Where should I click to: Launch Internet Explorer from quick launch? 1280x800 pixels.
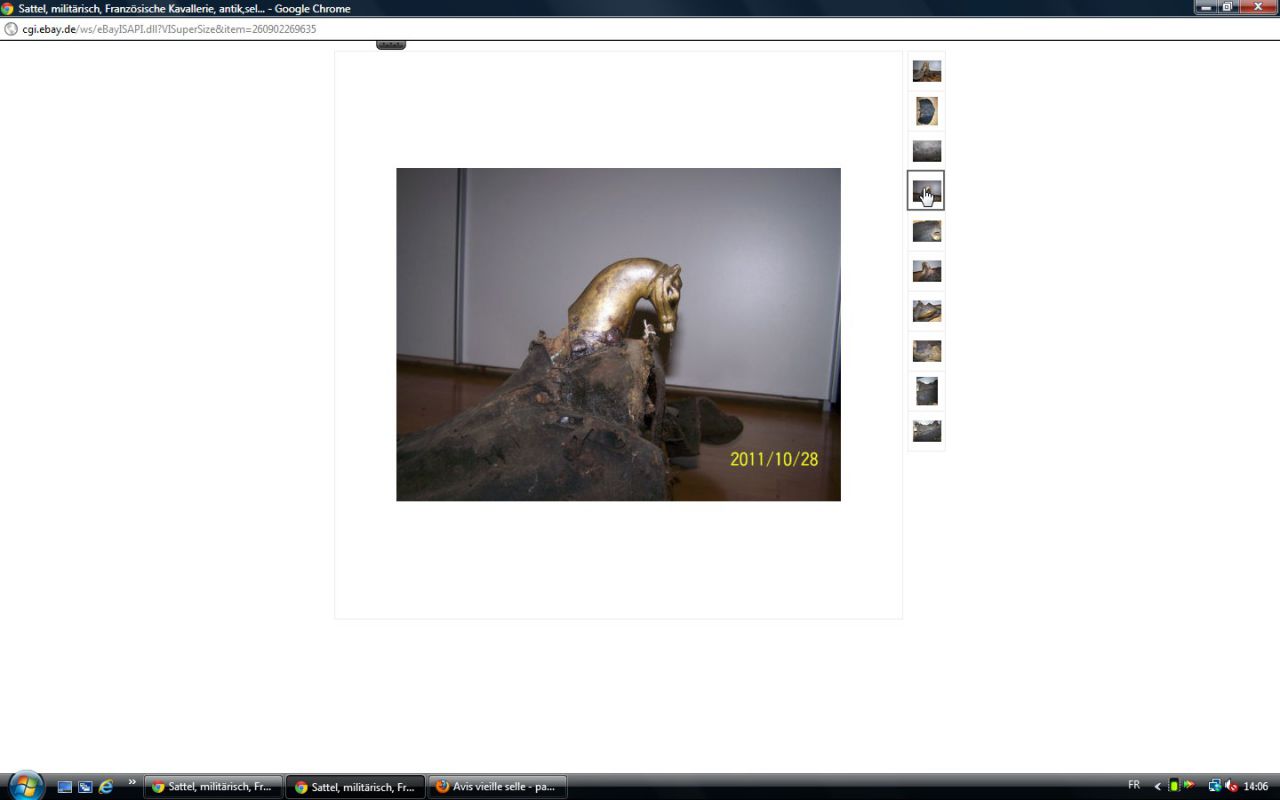pos(105,787)
